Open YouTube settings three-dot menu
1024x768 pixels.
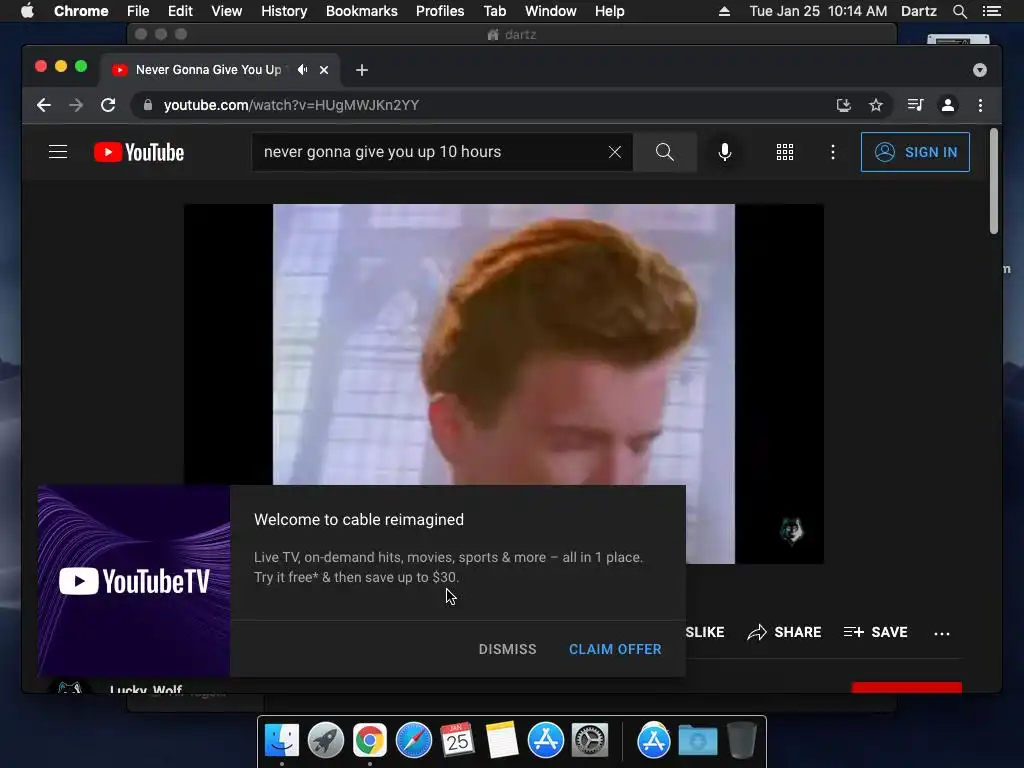coord(833,152)
